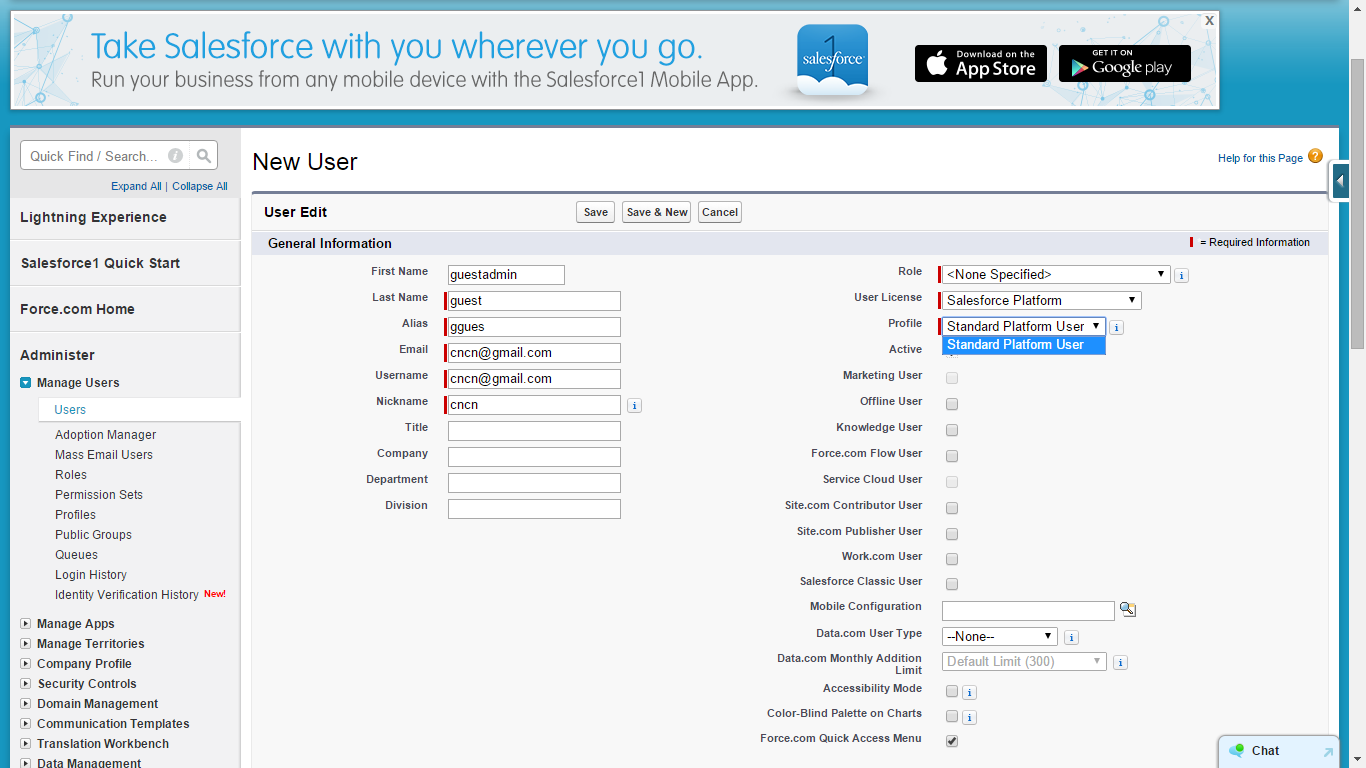Image resolution: width=1366 pixels, height=768 pixels.
Task: Open help via the orange question mark icon
Action: point(1315,156)
